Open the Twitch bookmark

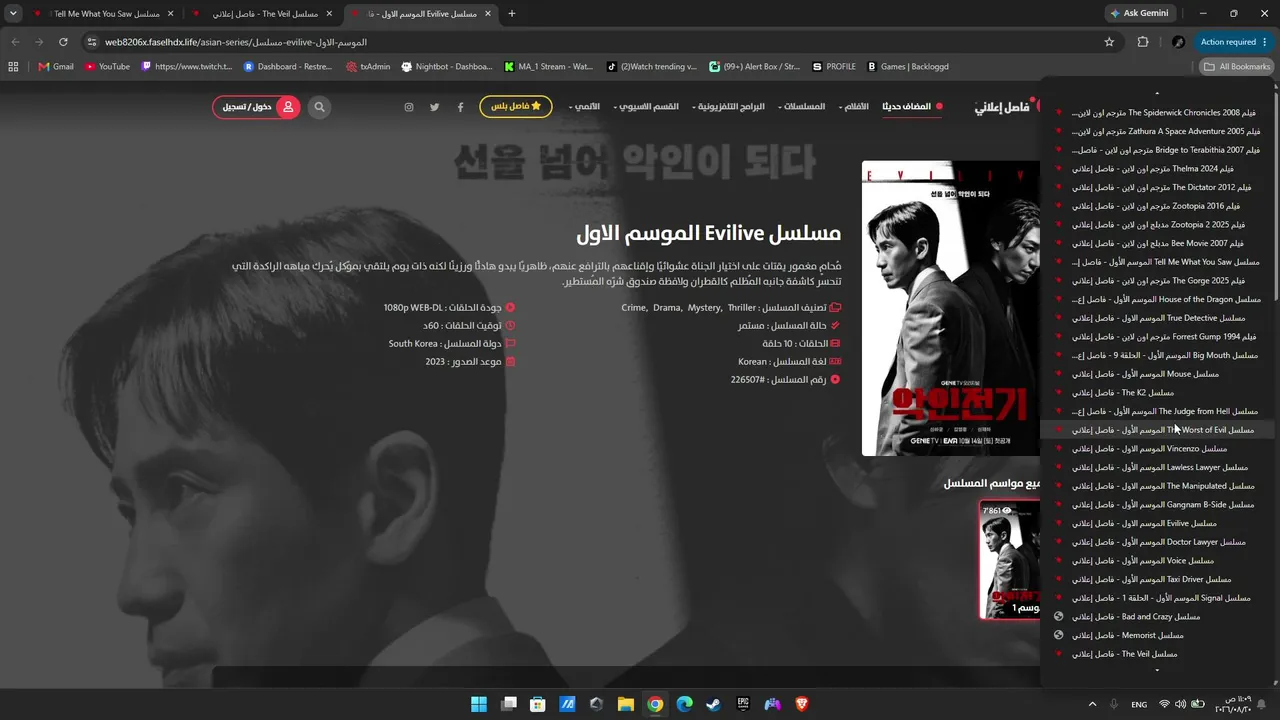click(187, 67)
